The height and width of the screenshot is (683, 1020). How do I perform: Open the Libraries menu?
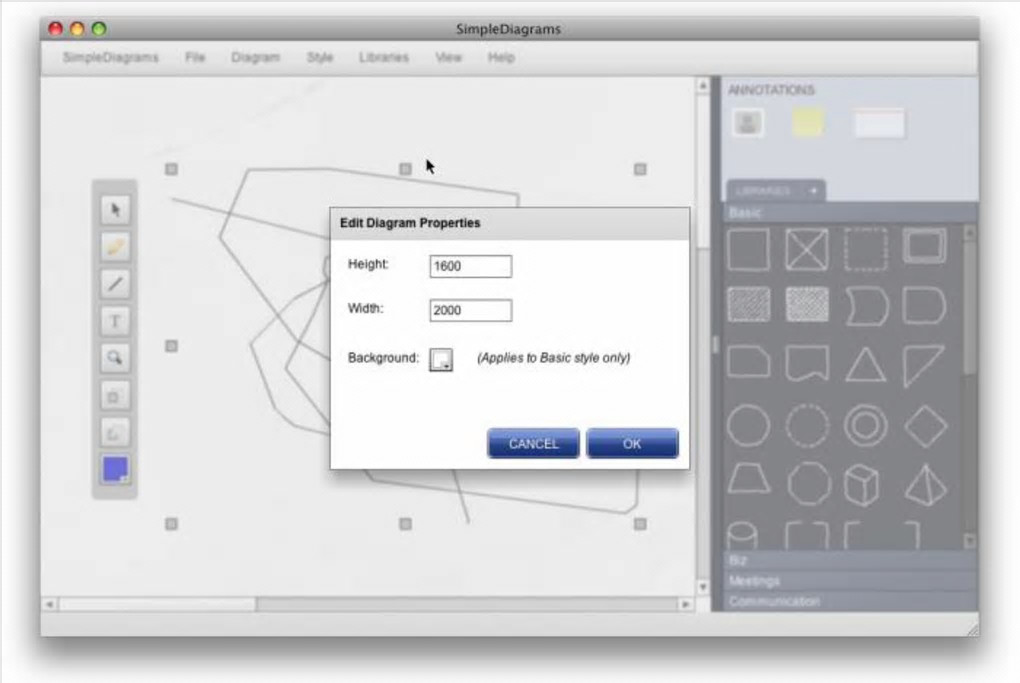(x=384, y=57)
